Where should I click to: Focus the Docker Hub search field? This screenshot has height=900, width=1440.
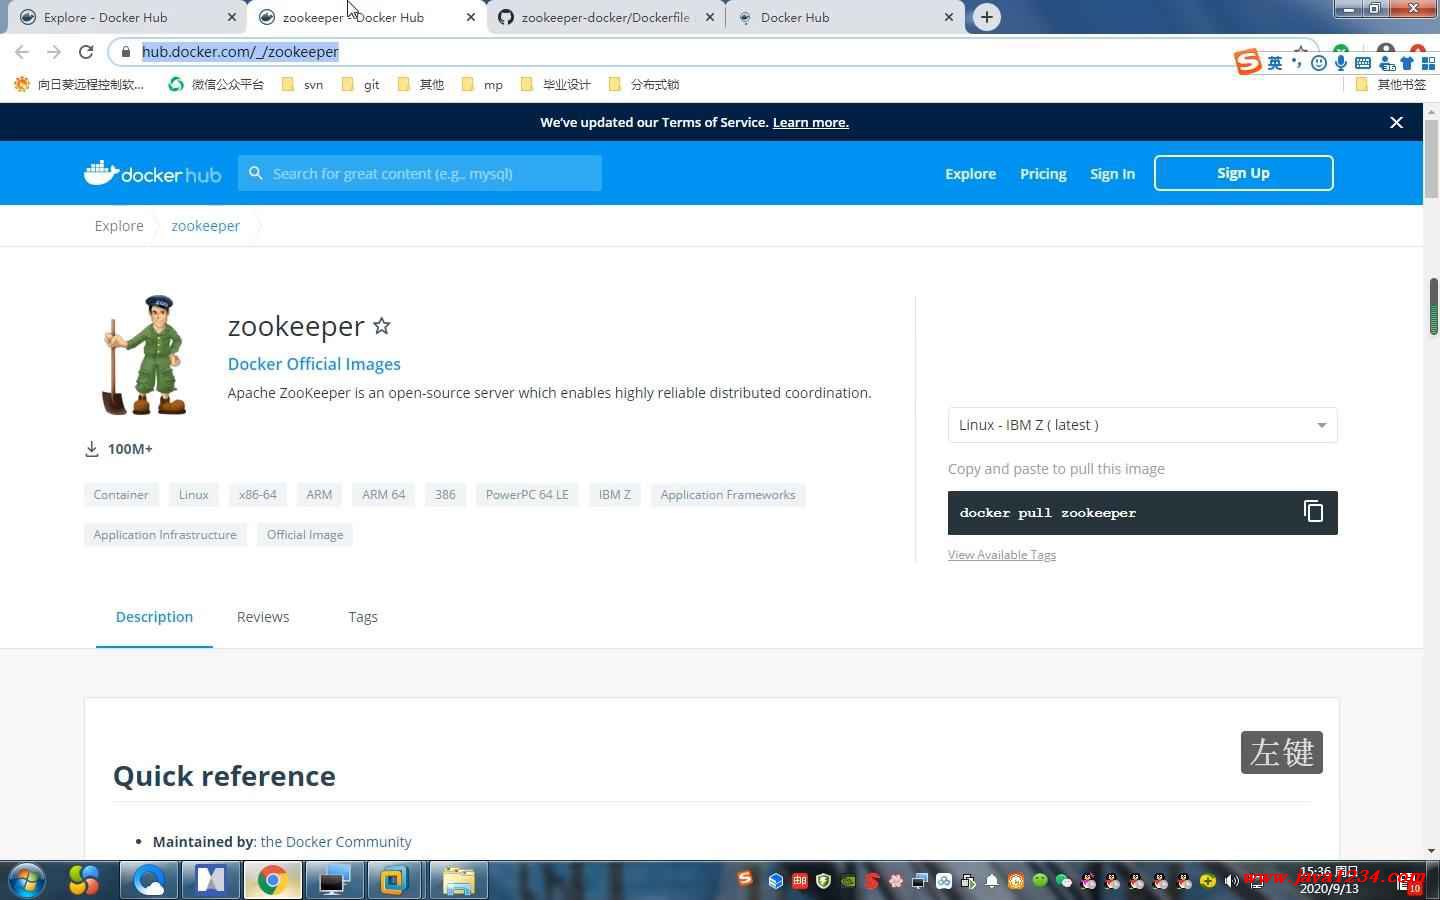420,173
